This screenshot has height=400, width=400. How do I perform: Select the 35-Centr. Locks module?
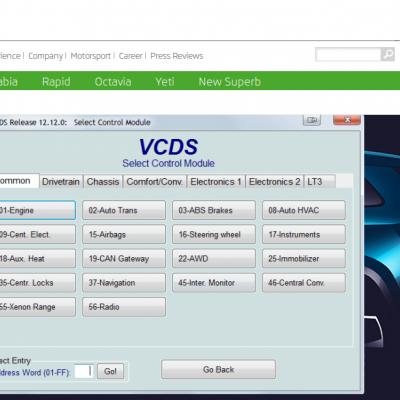(x=37, y=283)
